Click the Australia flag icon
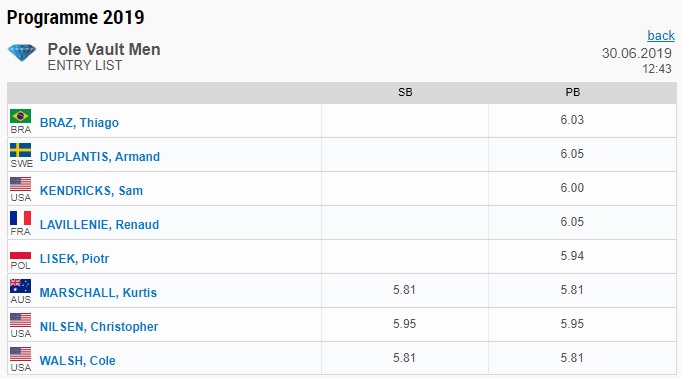681x379 pixels. 20,286
